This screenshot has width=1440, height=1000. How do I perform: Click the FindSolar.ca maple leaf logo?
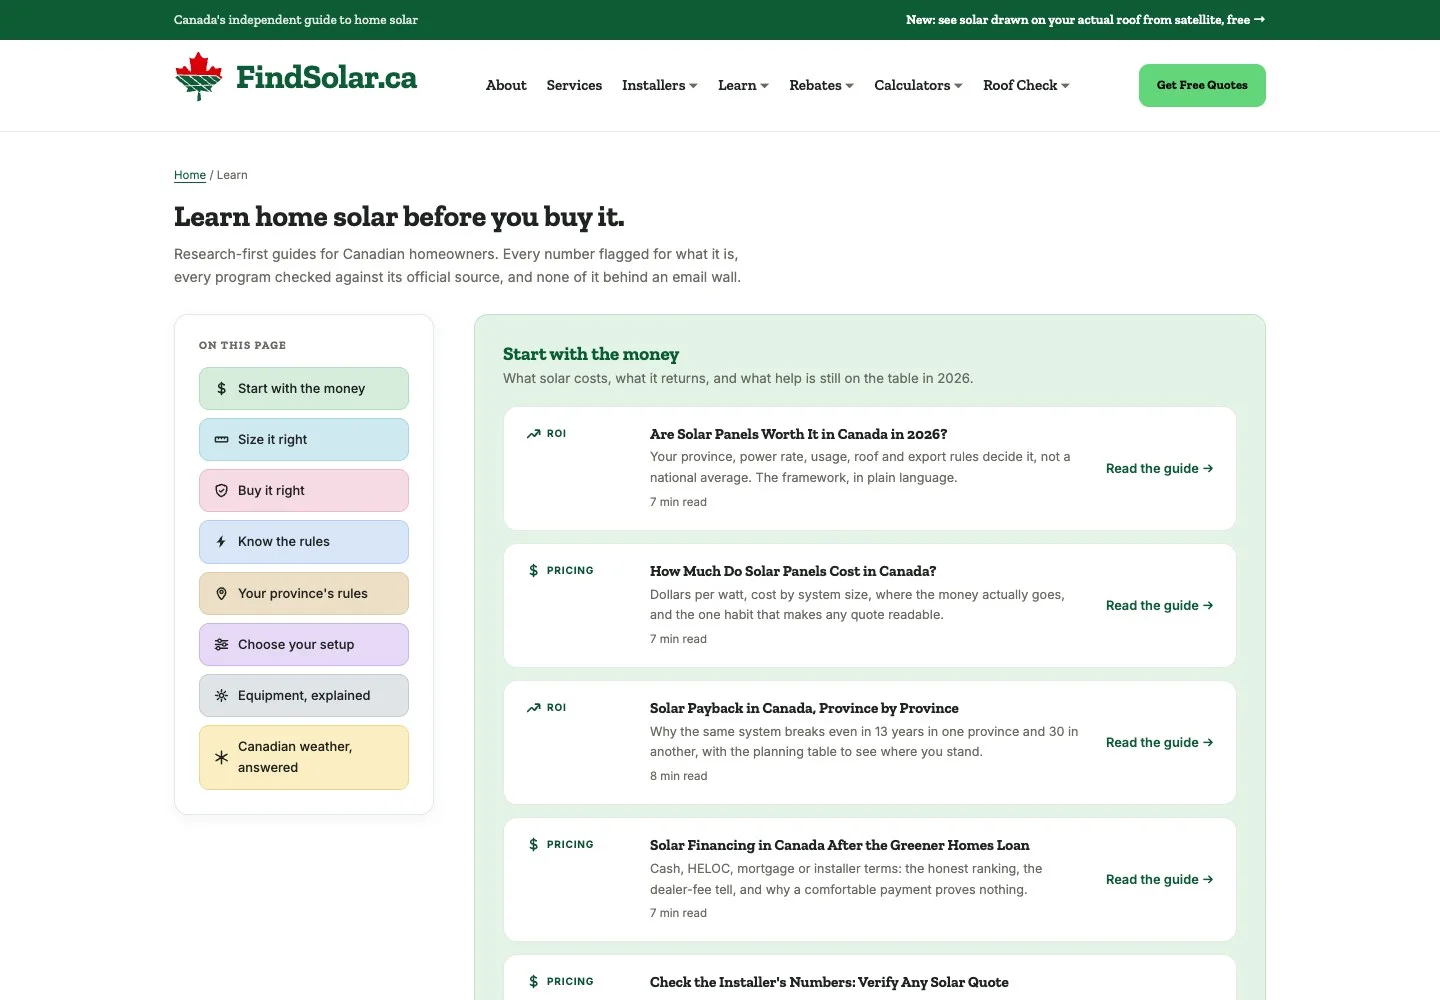[198, 77]
